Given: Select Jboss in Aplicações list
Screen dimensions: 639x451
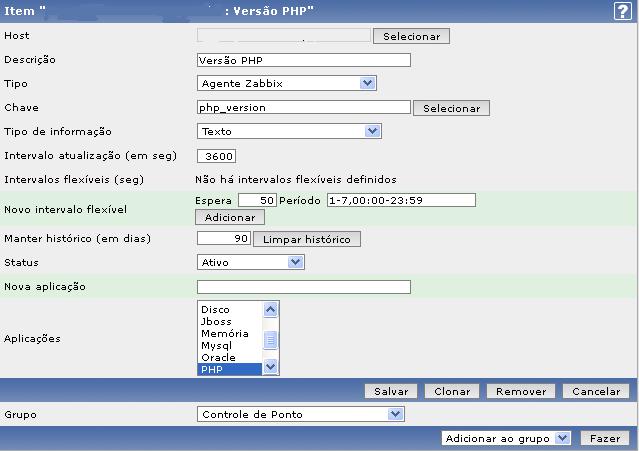Looking at the screenshot, I should click(x=230, y=321).
